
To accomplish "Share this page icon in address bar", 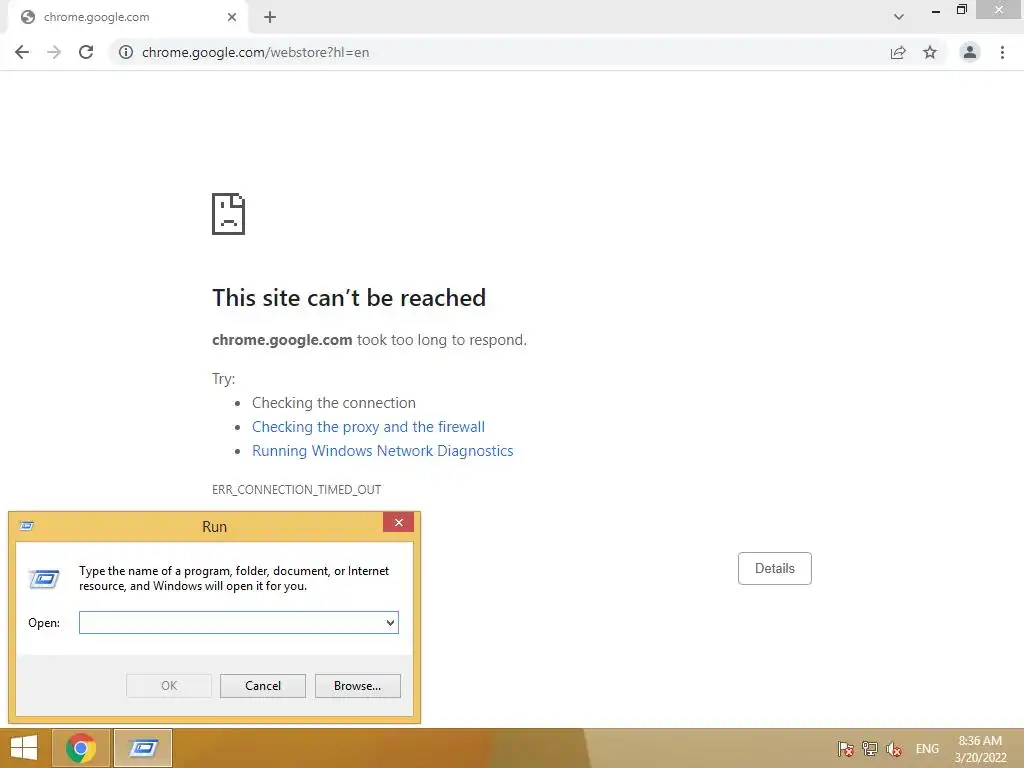I will pyautogui.click(x=898, y=52).
